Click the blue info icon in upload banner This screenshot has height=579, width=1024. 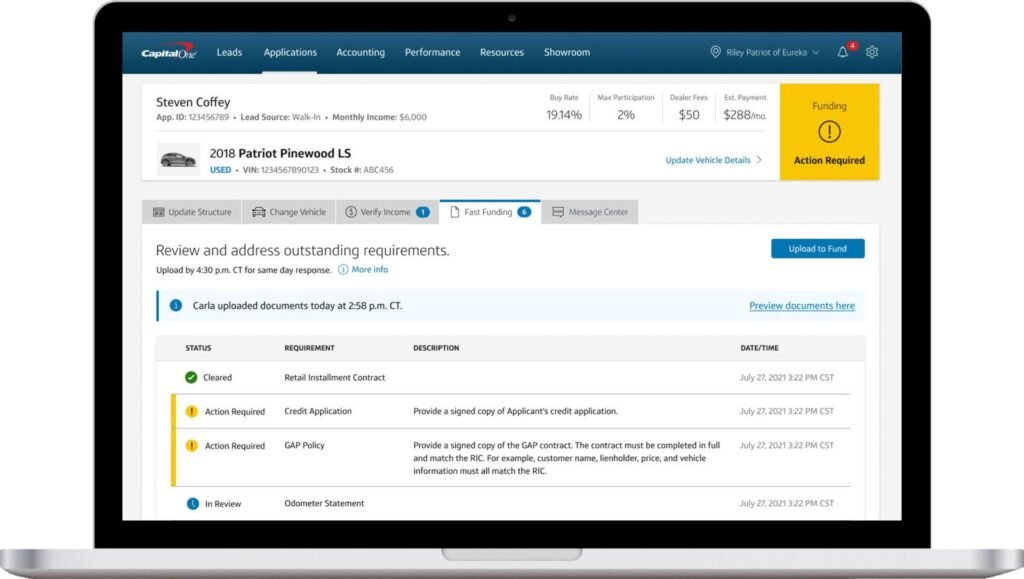point(176,305)
